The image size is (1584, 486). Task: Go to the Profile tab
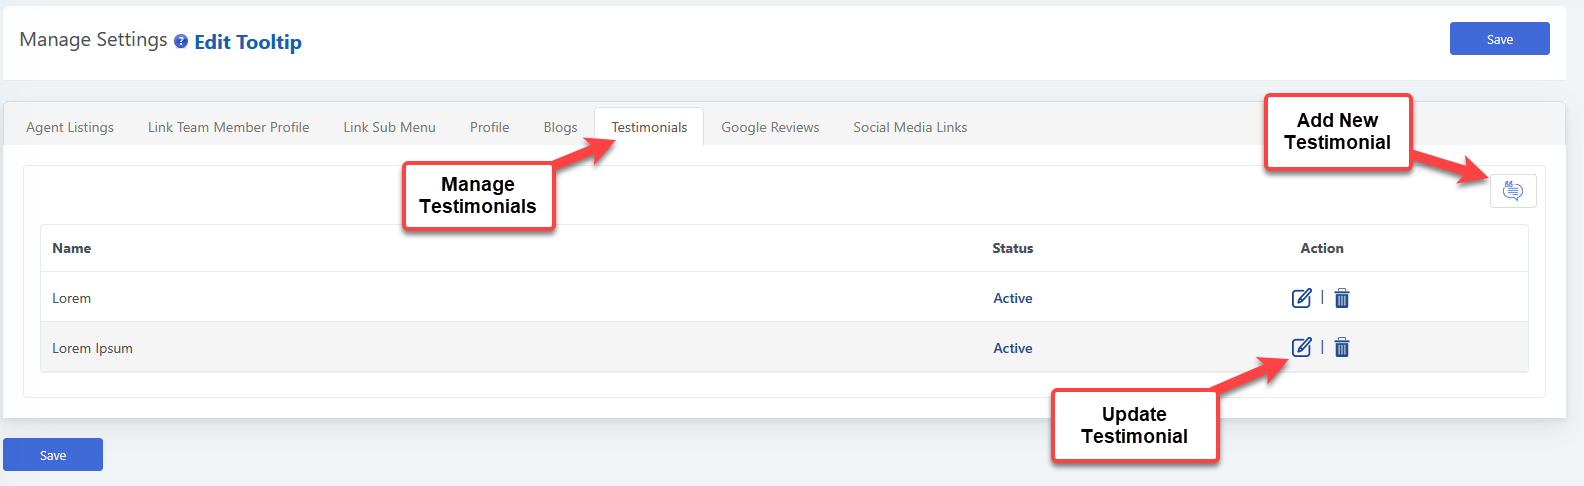(x=489, y=127)
